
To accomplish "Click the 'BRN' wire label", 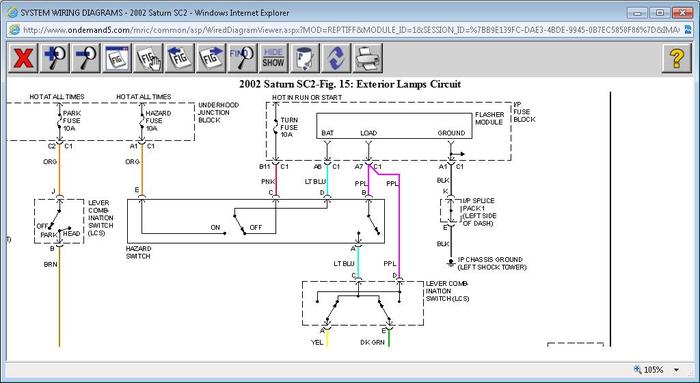I will pos(50,264).
